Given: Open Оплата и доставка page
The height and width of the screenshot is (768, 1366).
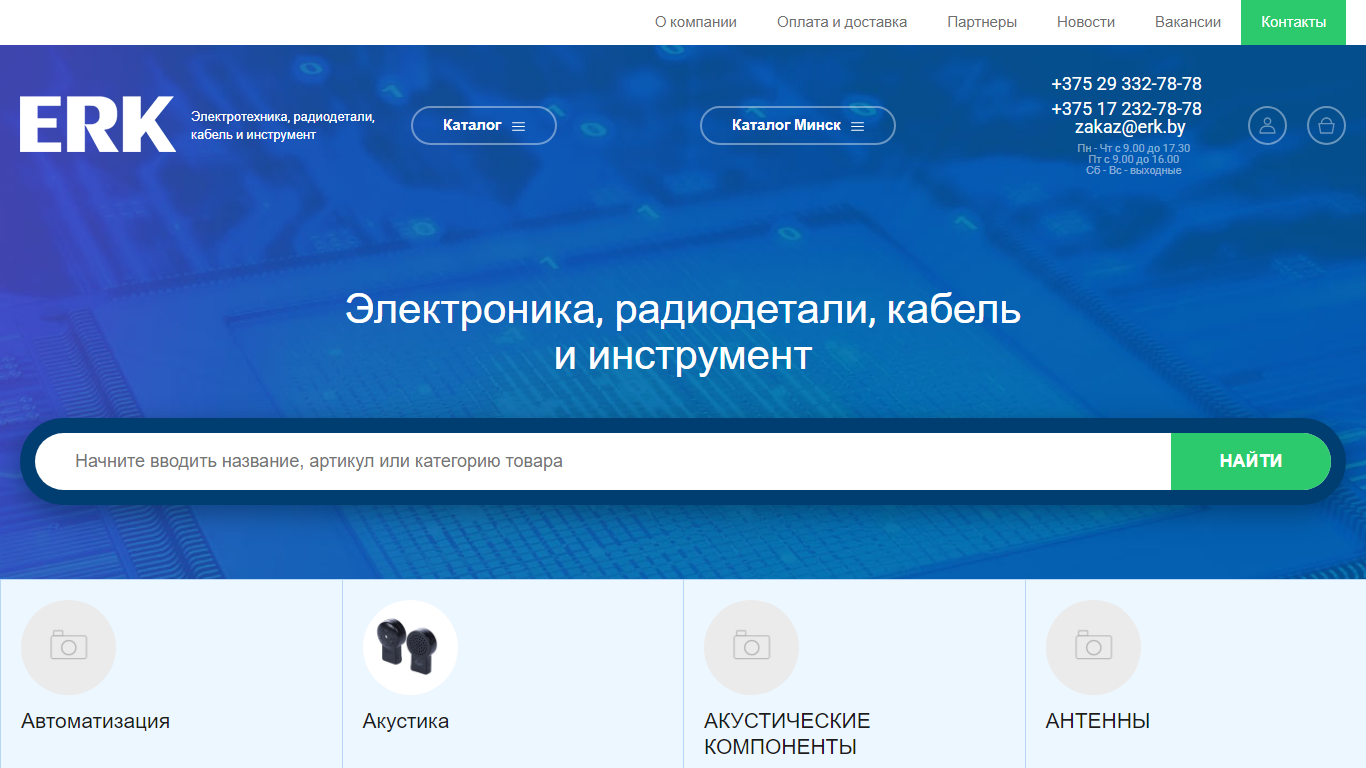Looking at the screenshot, I should [x=842, y=22].
